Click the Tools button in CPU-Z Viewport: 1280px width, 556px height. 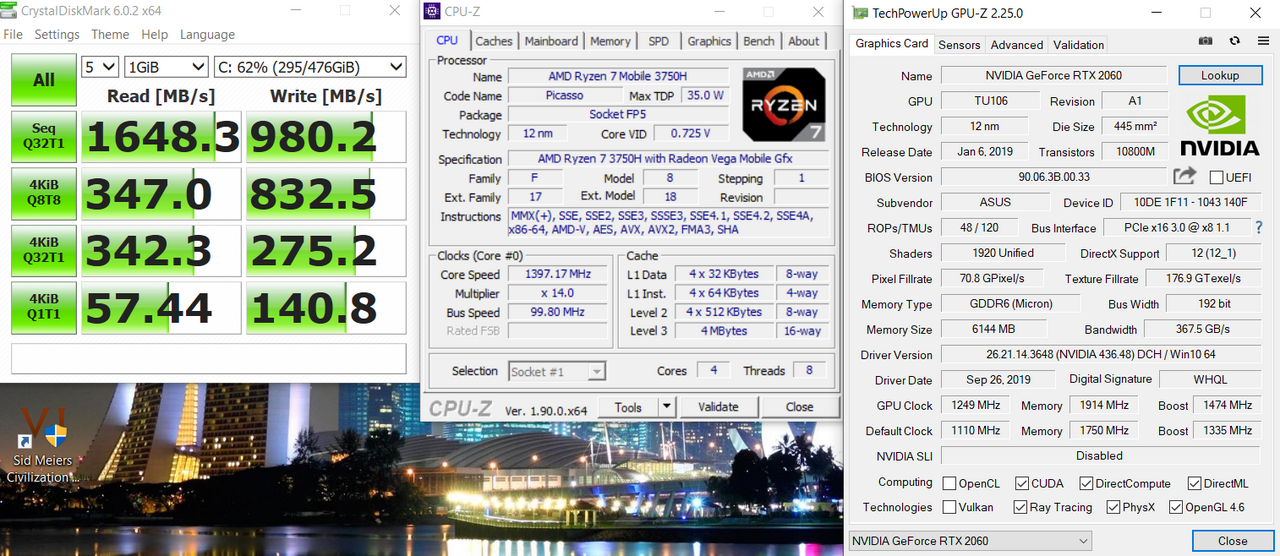pyautogui.click(x=628, y=407)
